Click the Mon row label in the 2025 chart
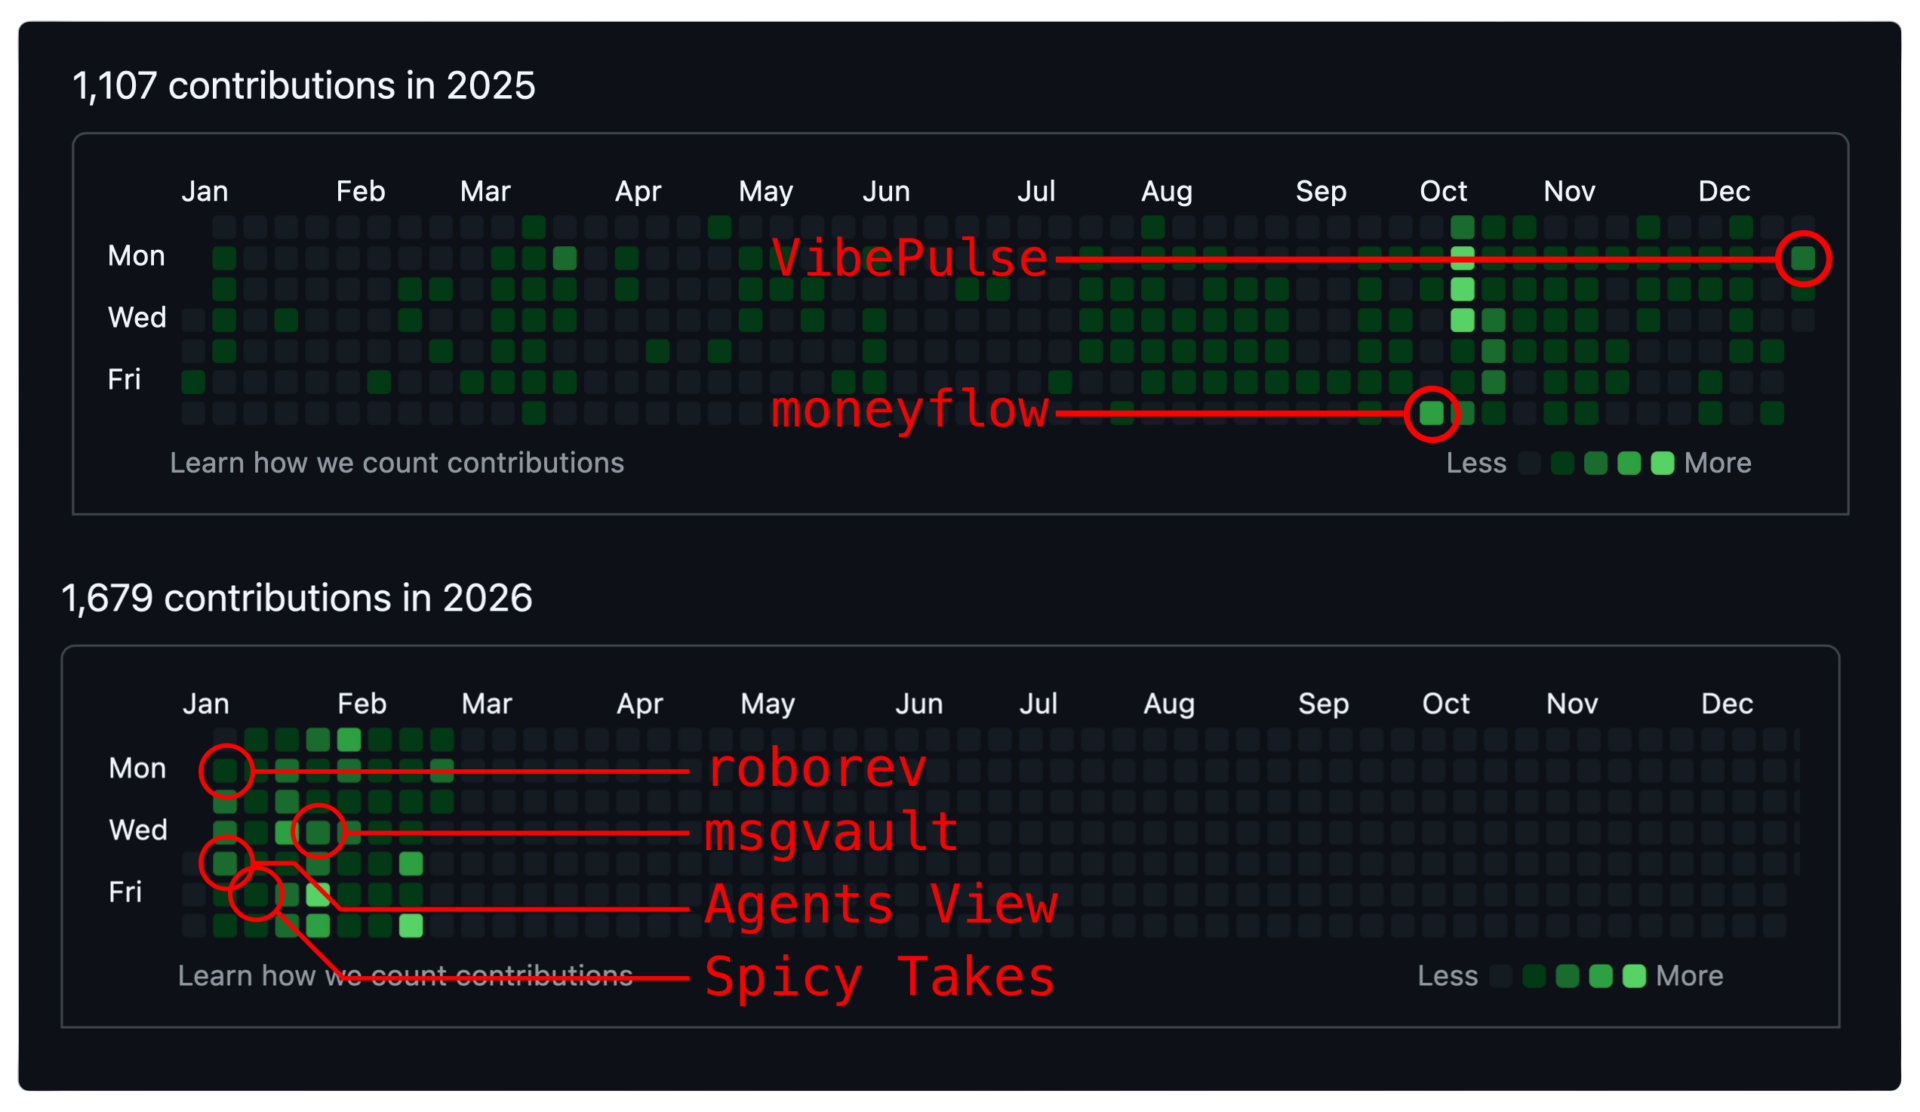The height and width of the screenshot is (1112, 1920). [136, 256]
